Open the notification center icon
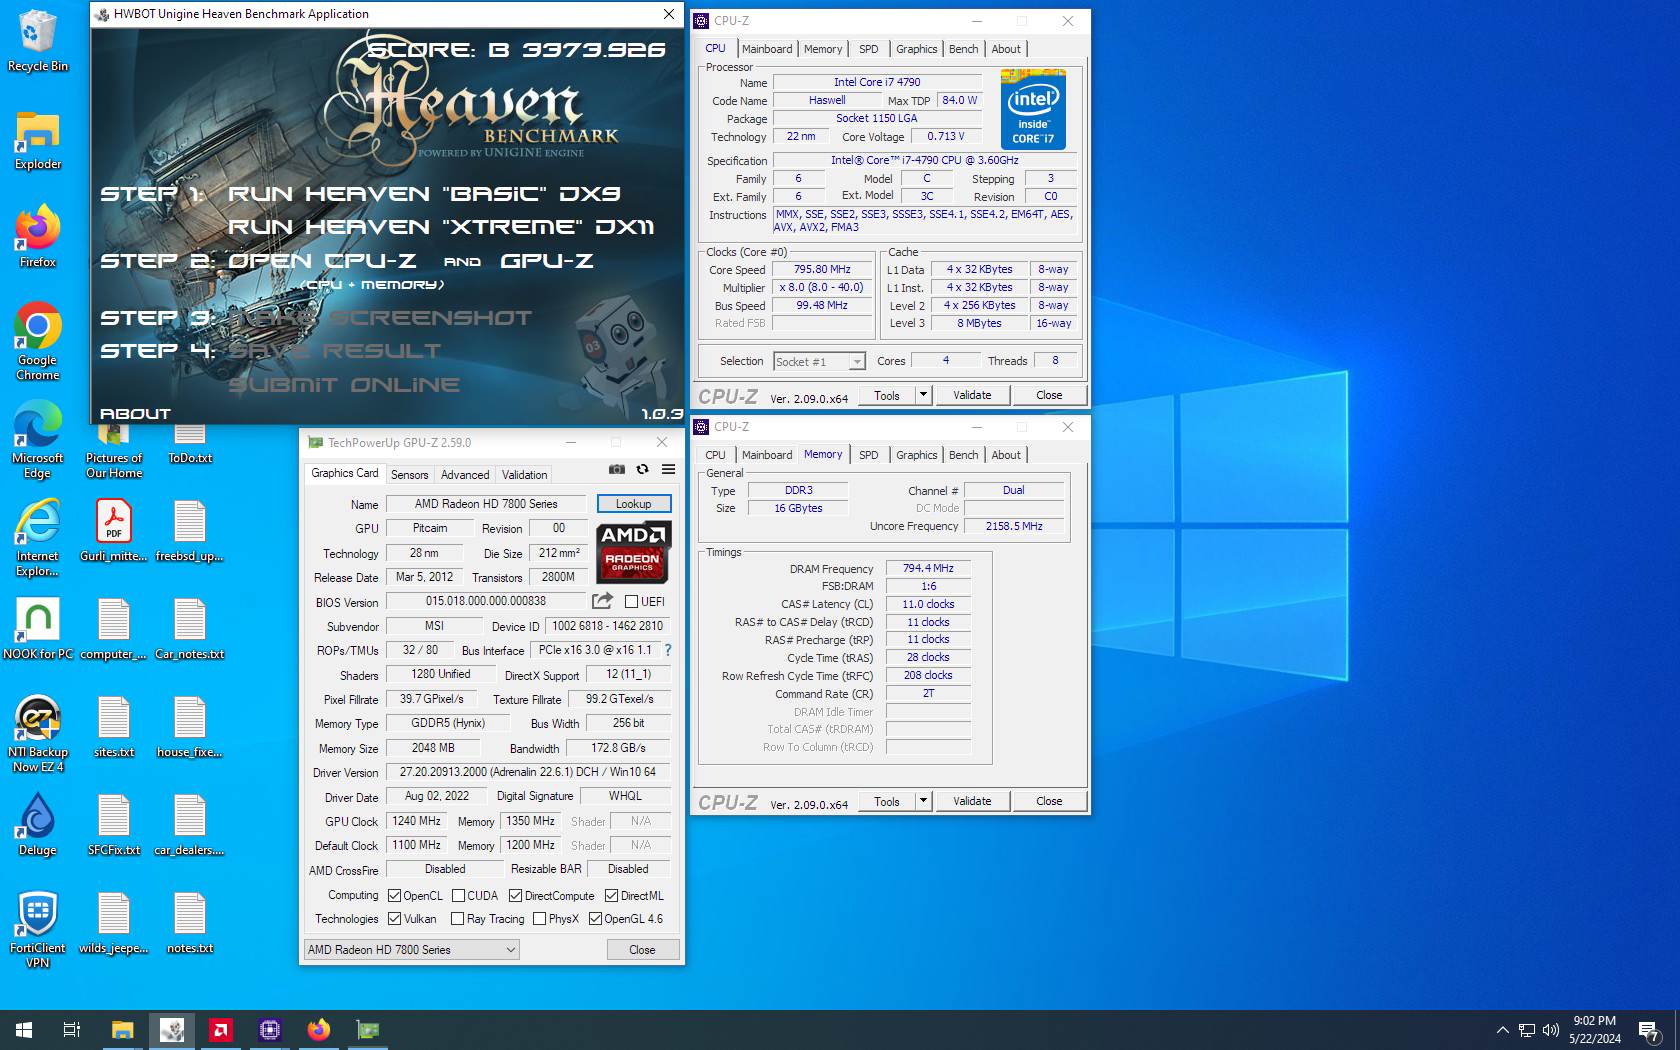1680x1050 pixels. tap(1650, 1030)
